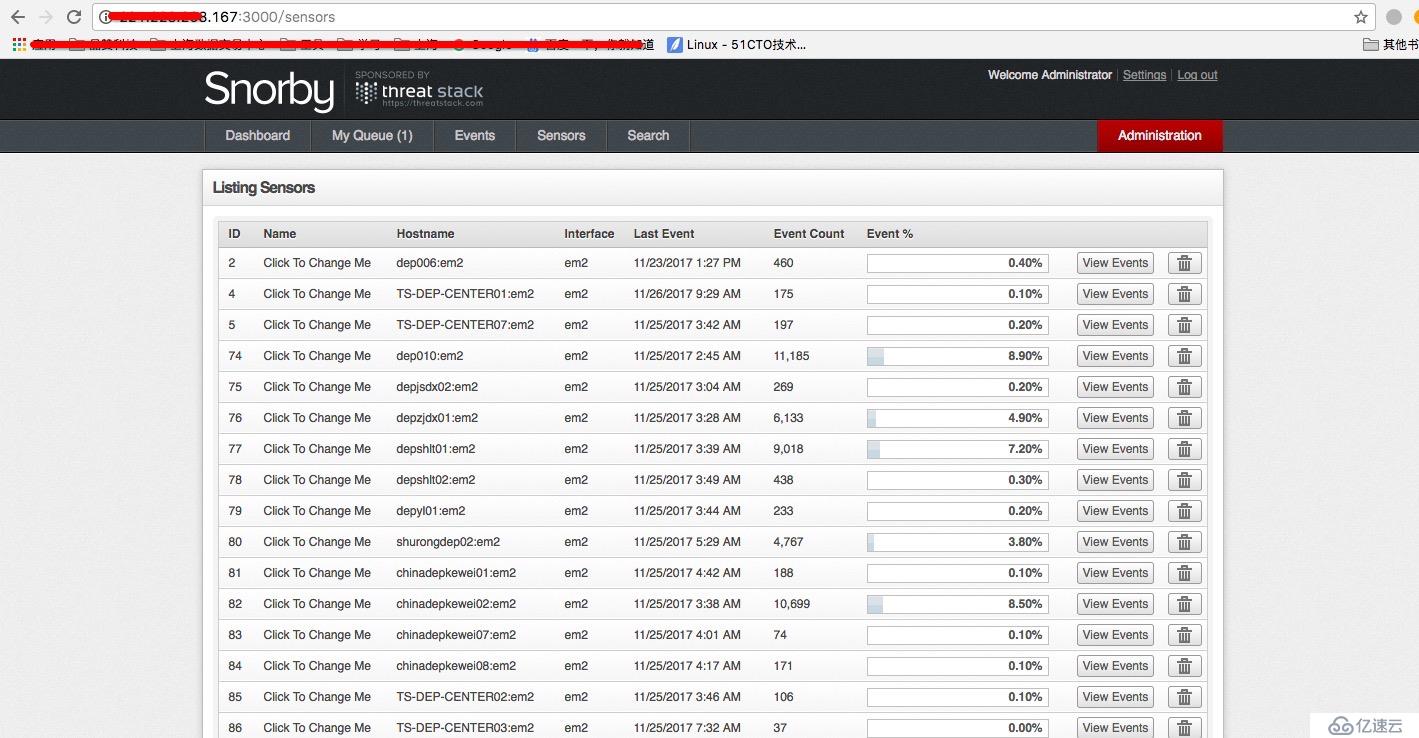Open the Administration menu

(1160, 136)
